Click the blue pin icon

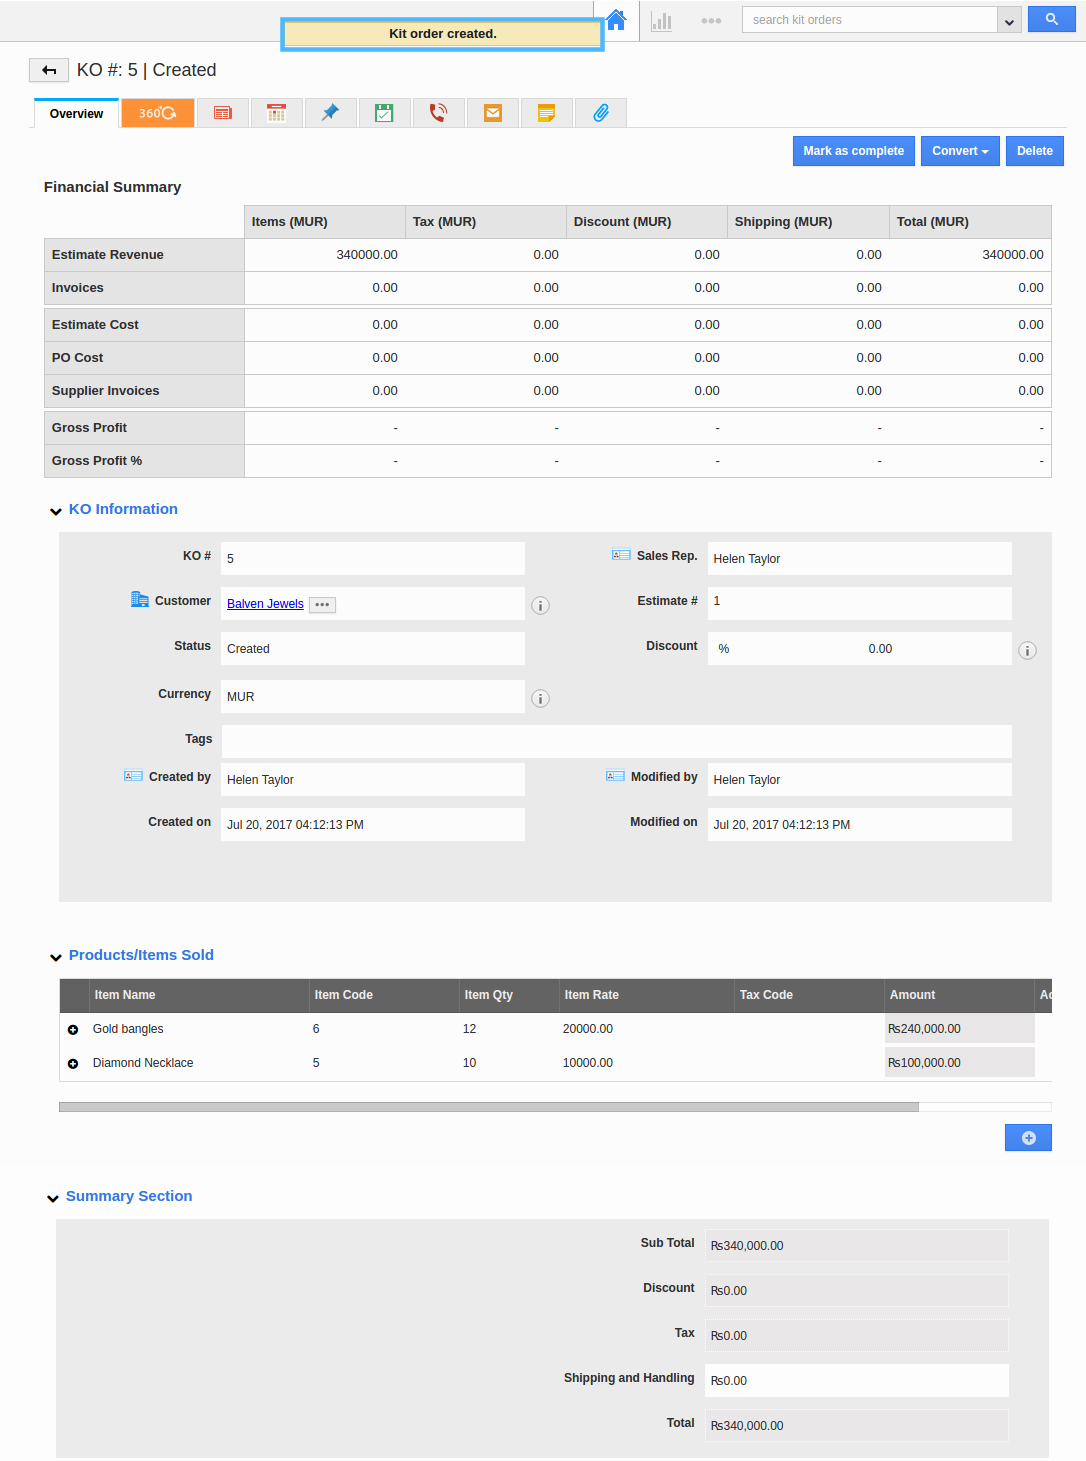point(330,113)
